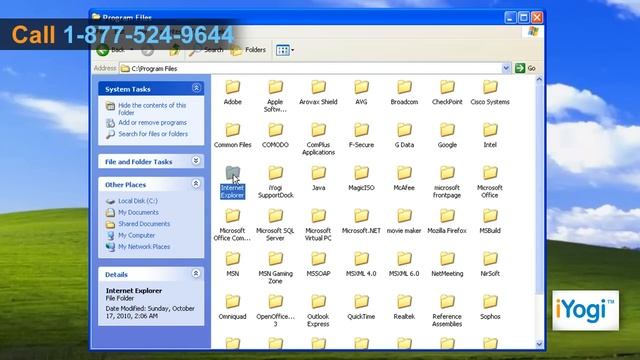Click Search for files or folders
The image size is (640, 360).
click(153, 134)
